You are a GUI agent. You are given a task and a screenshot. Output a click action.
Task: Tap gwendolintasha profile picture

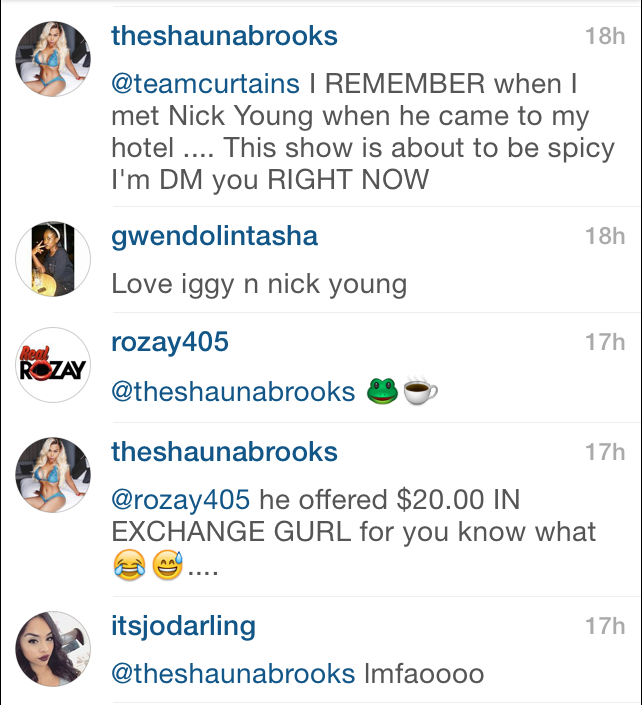(x=53, y=259)
